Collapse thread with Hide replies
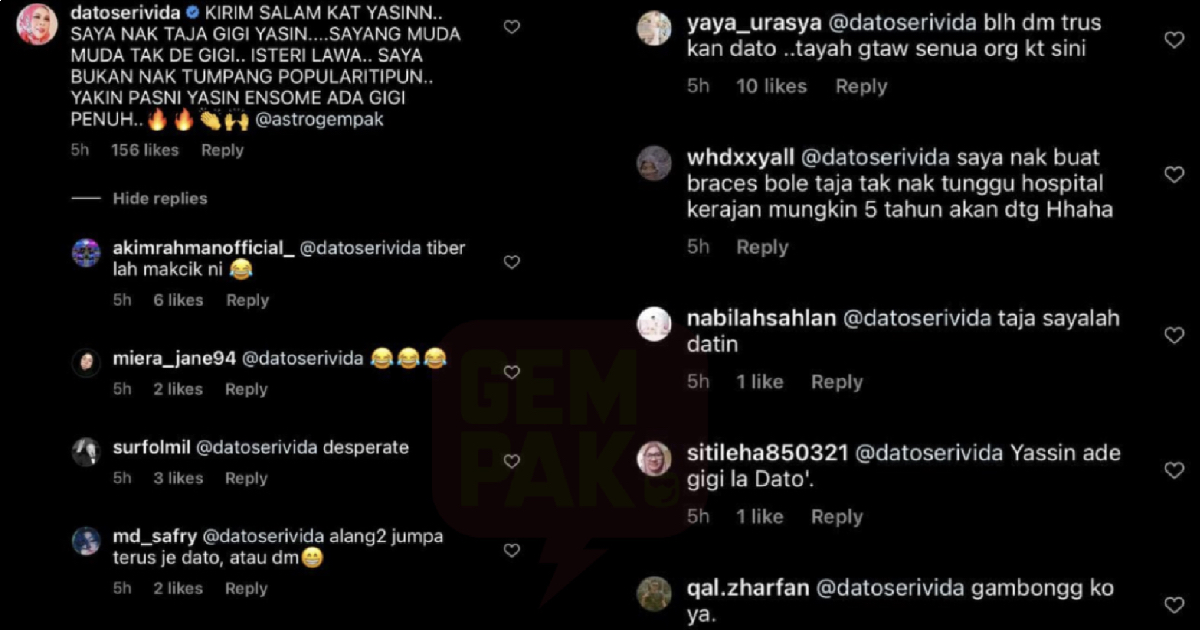Viewport: 1200px width, 630px height. click(160, 198)
